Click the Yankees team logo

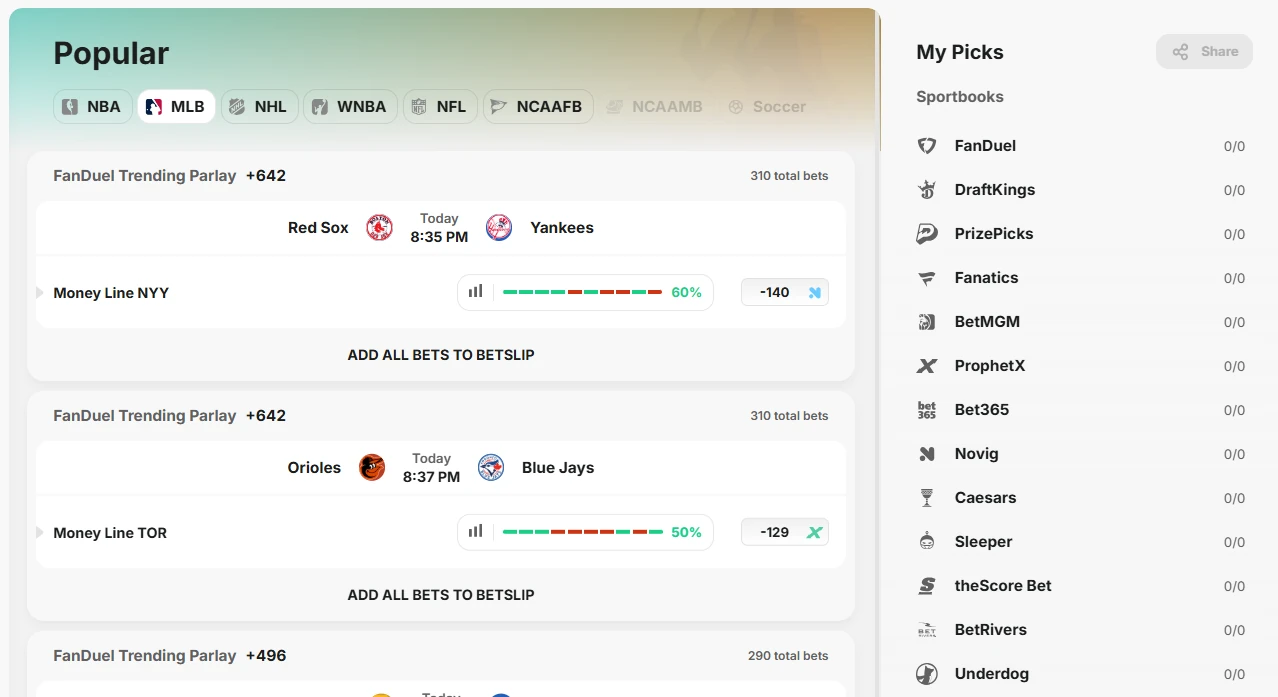coord(499,228)
